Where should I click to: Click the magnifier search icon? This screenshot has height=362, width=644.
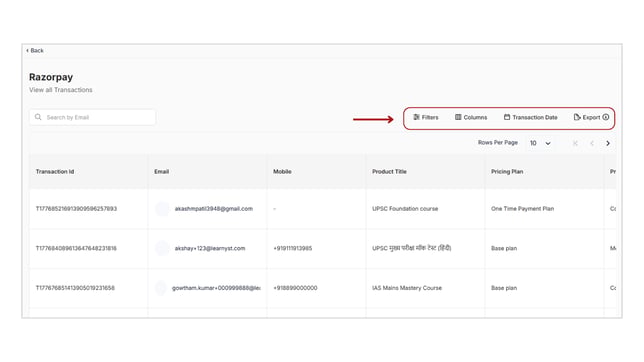click(38, 117)
